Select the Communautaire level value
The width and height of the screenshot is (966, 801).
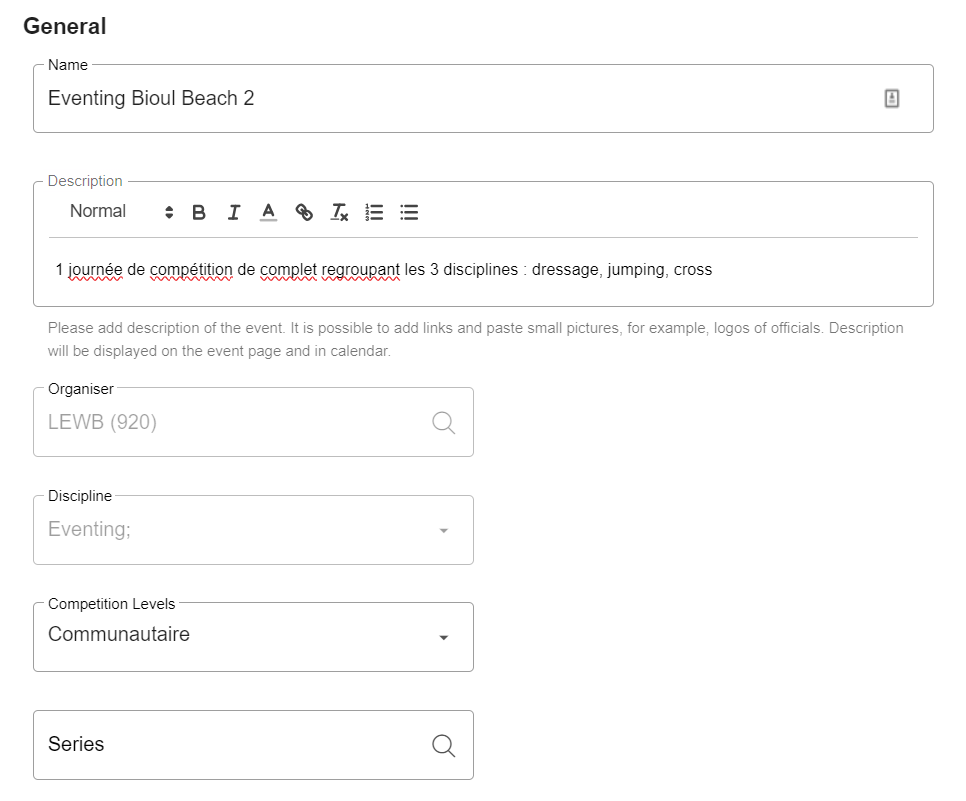tap(119, 635)
